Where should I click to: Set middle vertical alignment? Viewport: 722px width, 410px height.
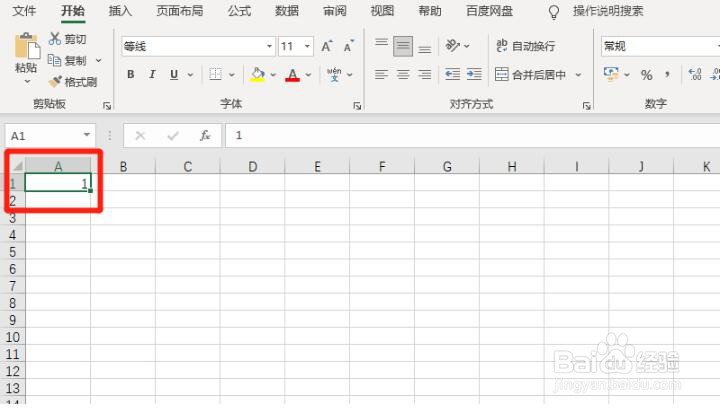tap(403, 46)
